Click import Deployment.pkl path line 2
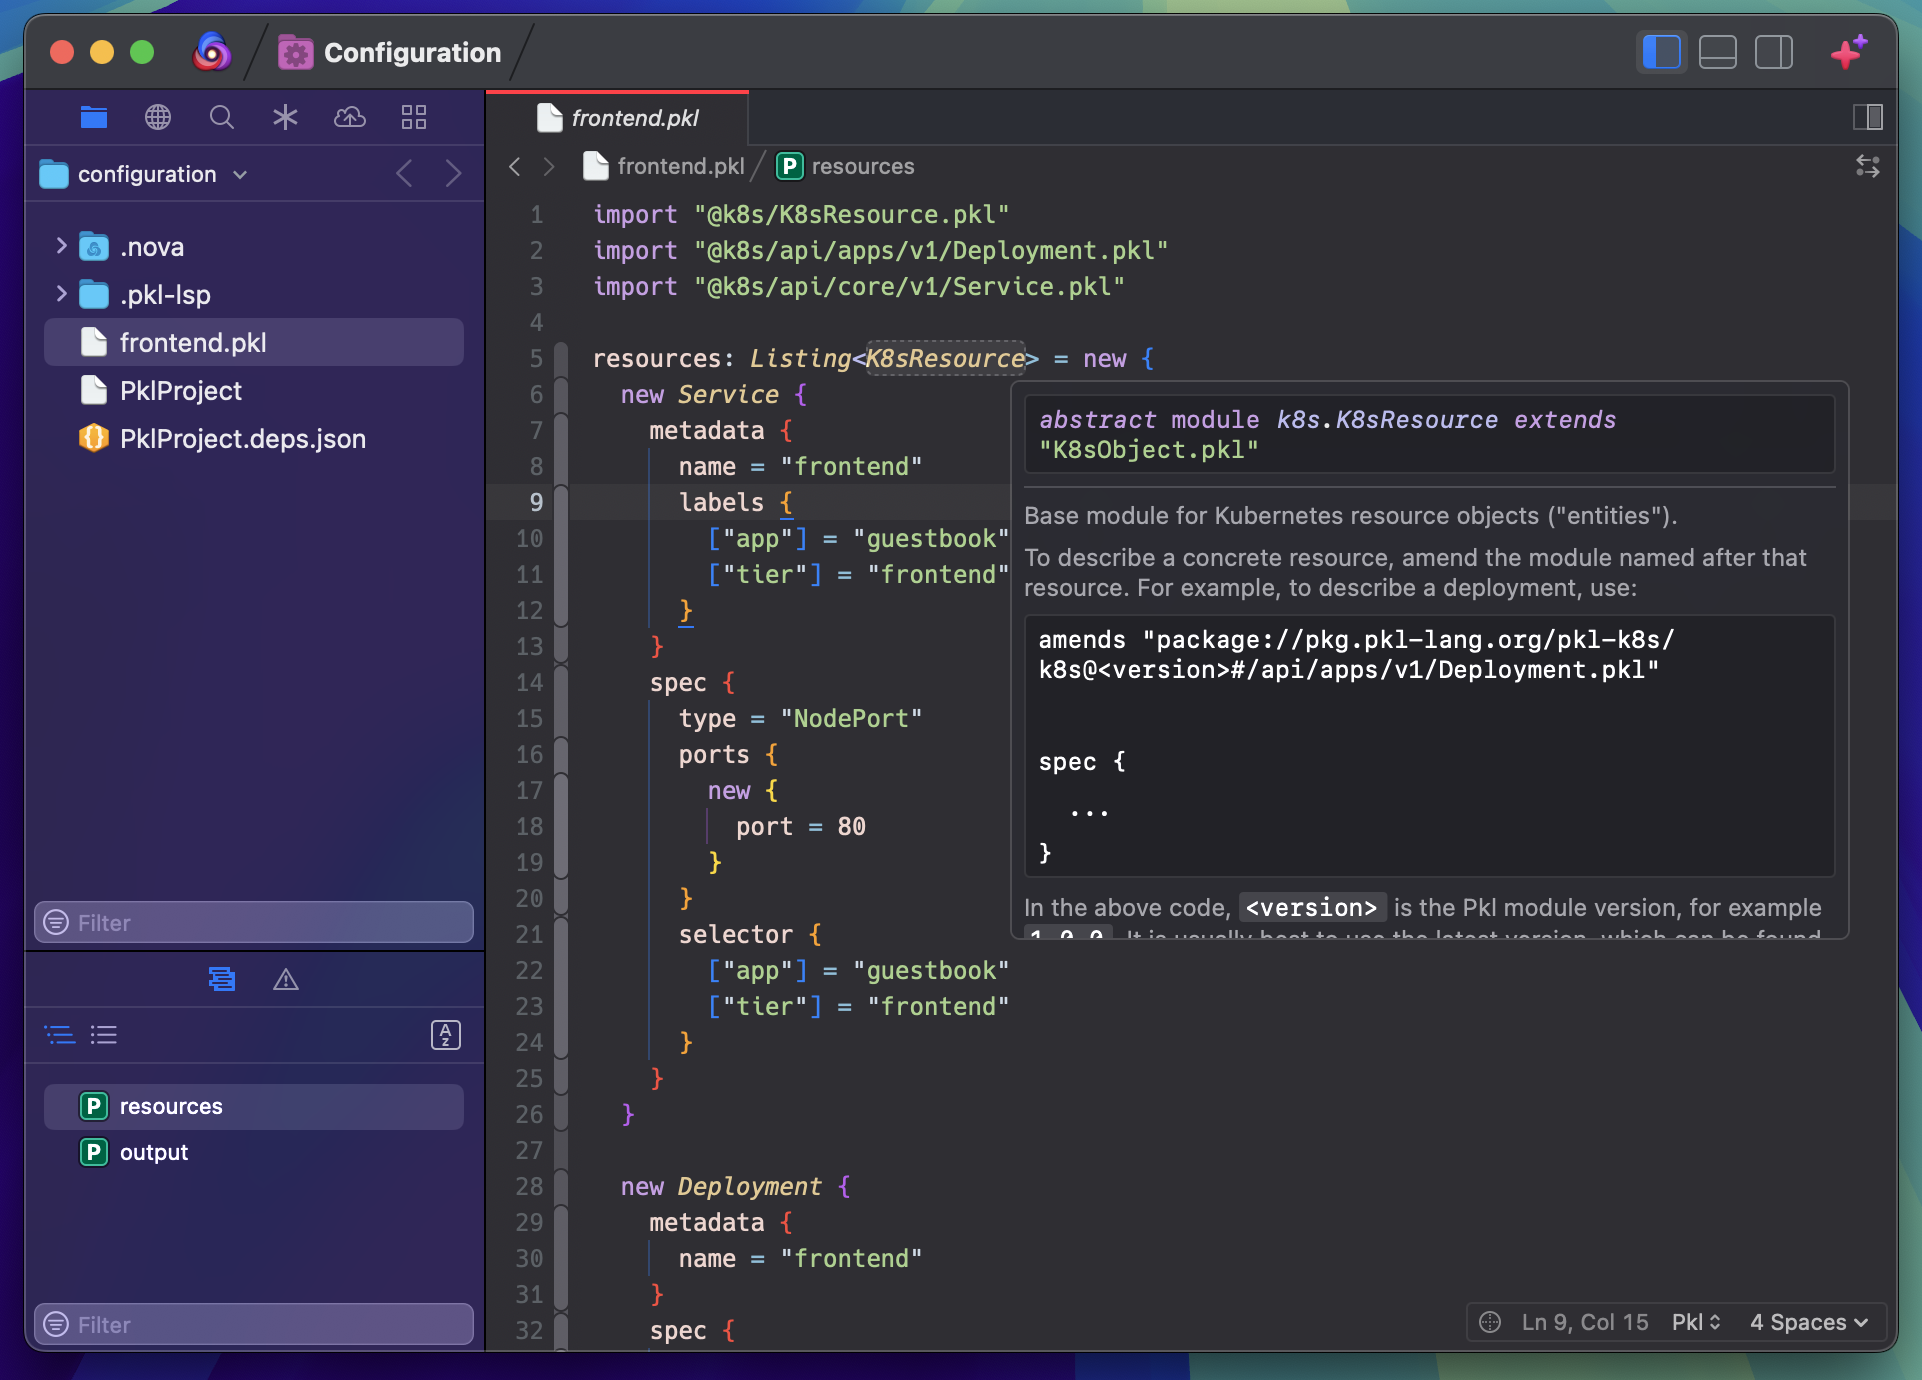The width and height of the screenshot is (1922, 1380). tap(931, 251)
